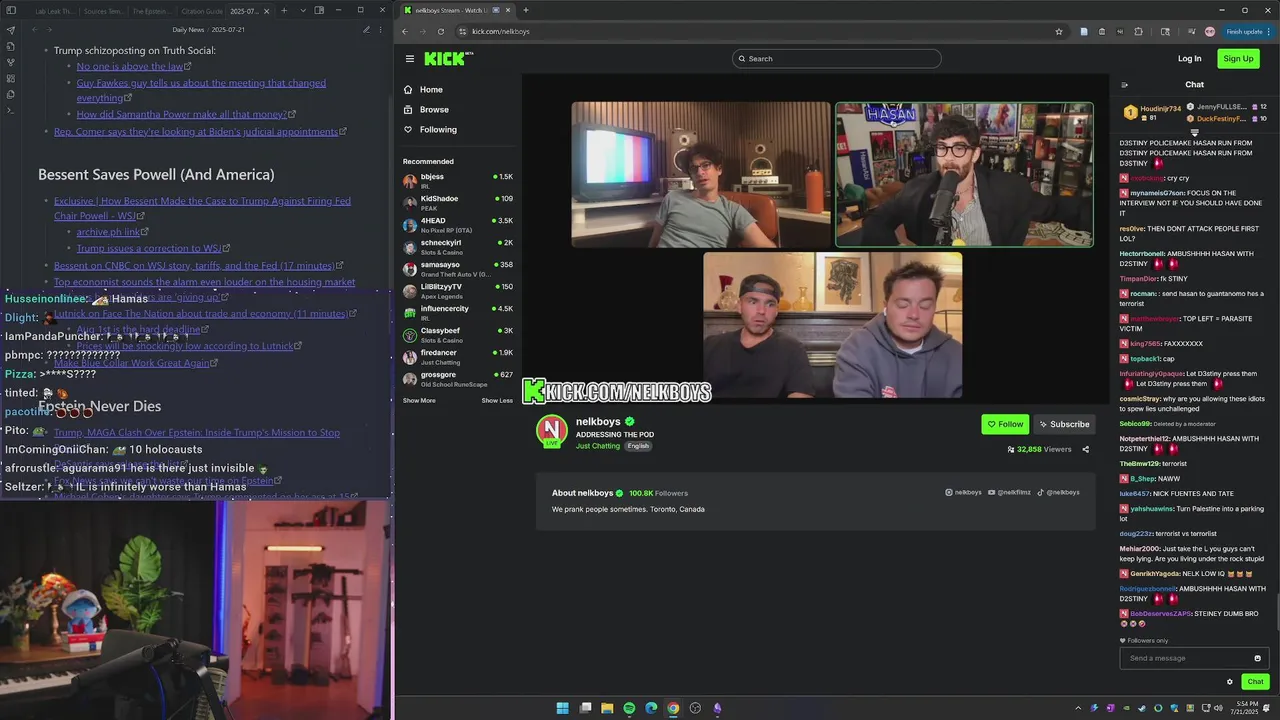The width and height of the screenshot is (1280, 720).
Task: Toggle Obsidian right sidebar icon
Action: click(x=319, y=10)
